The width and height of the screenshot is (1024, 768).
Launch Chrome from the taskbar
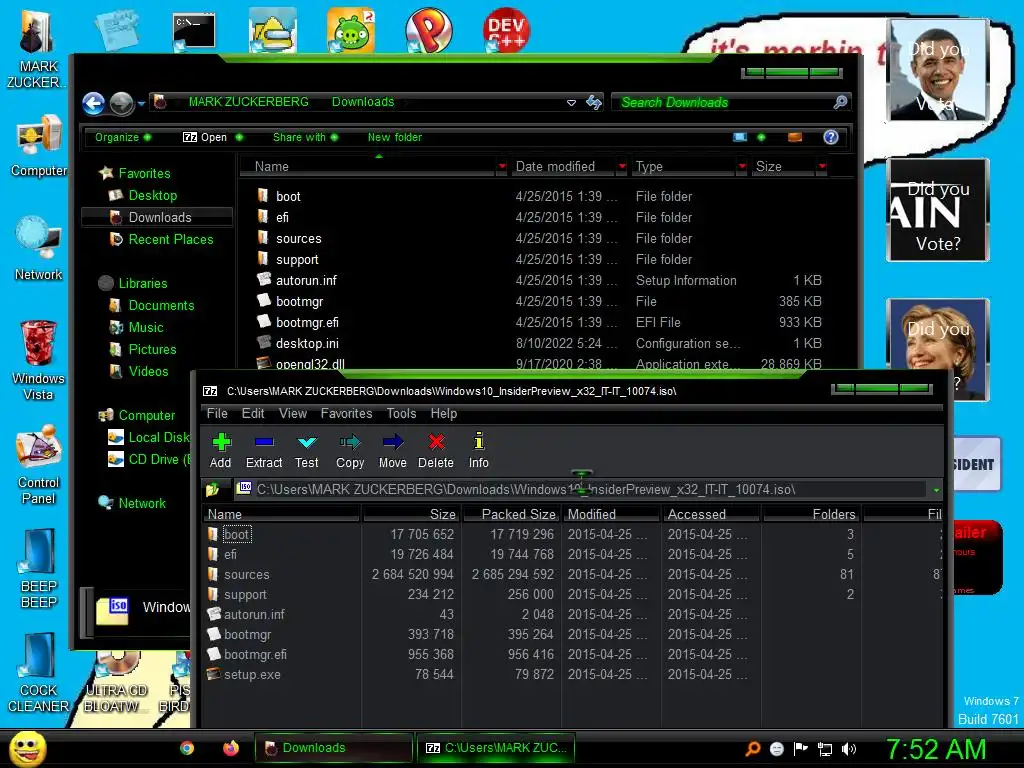point(187,748)
